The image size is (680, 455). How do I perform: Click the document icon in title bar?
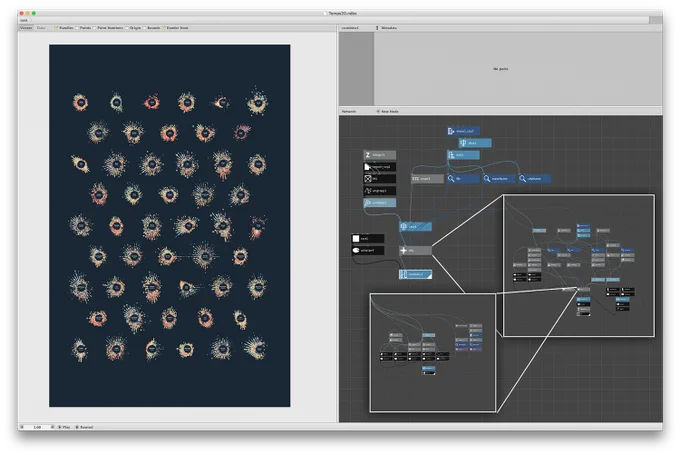point(325,13)
